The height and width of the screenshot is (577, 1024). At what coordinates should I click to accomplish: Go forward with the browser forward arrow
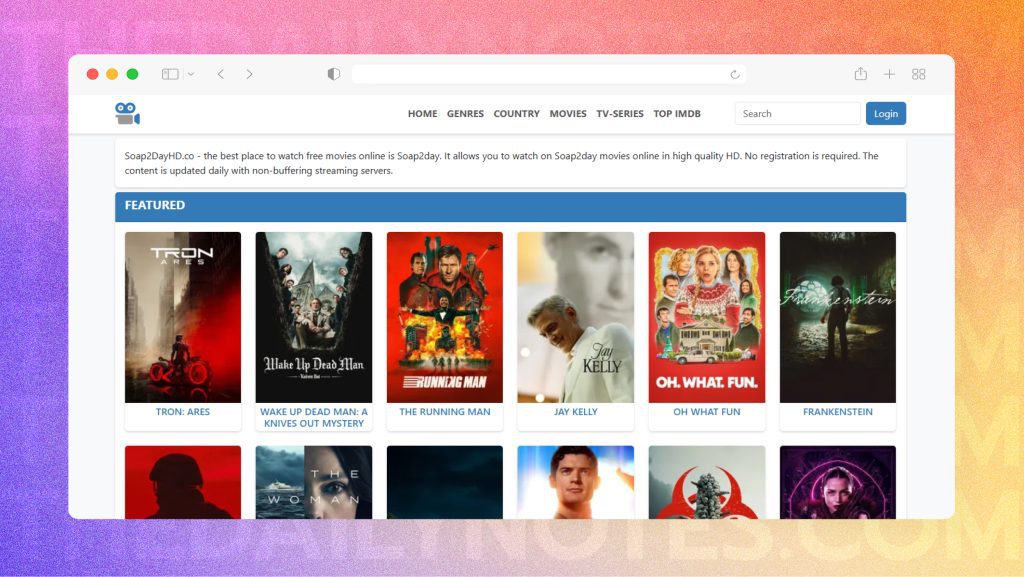(249, 74)
